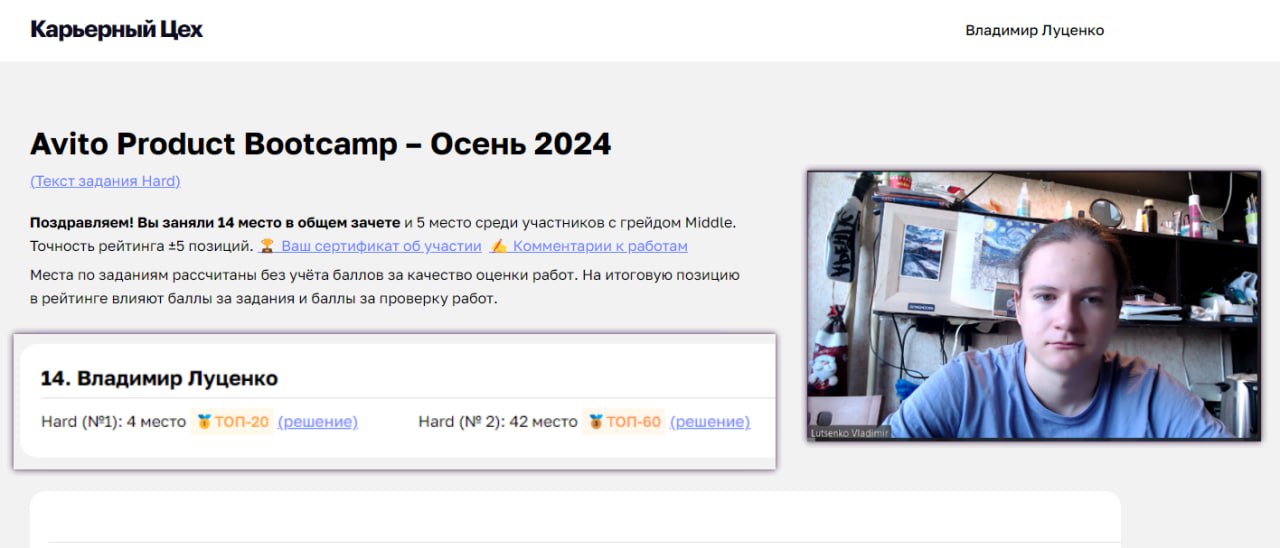Select the ТОП-20 badge
Screen dimensions: 1280x548
click(x=233, y=422)
